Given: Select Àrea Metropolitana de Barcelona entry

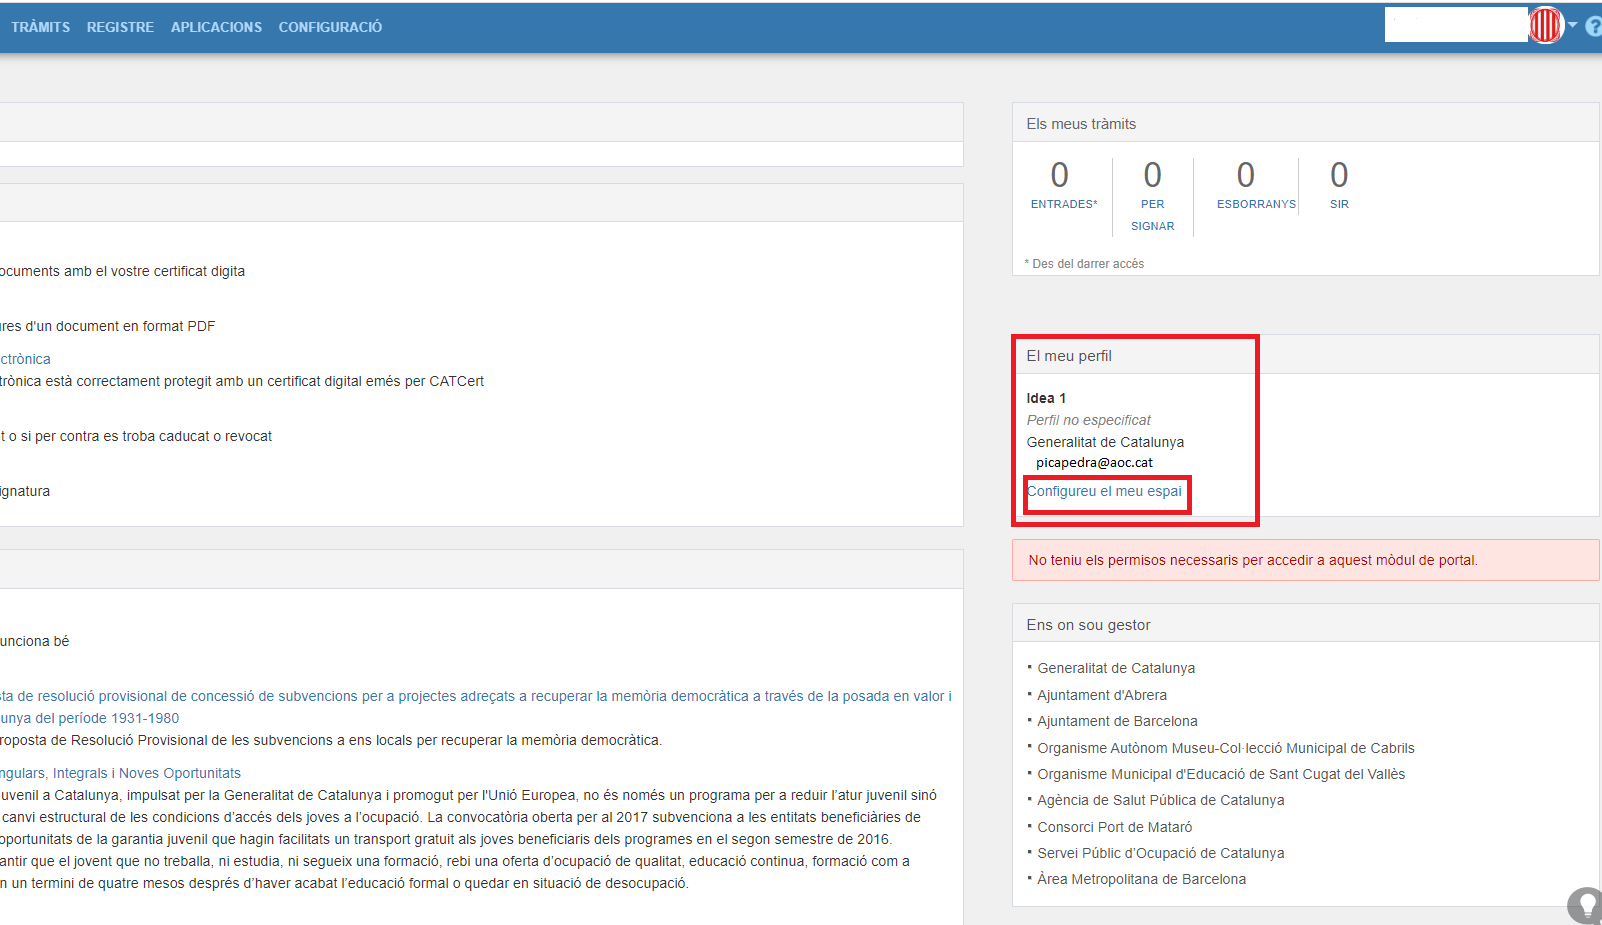Looking at the screenshot, I should (1141, 879).
